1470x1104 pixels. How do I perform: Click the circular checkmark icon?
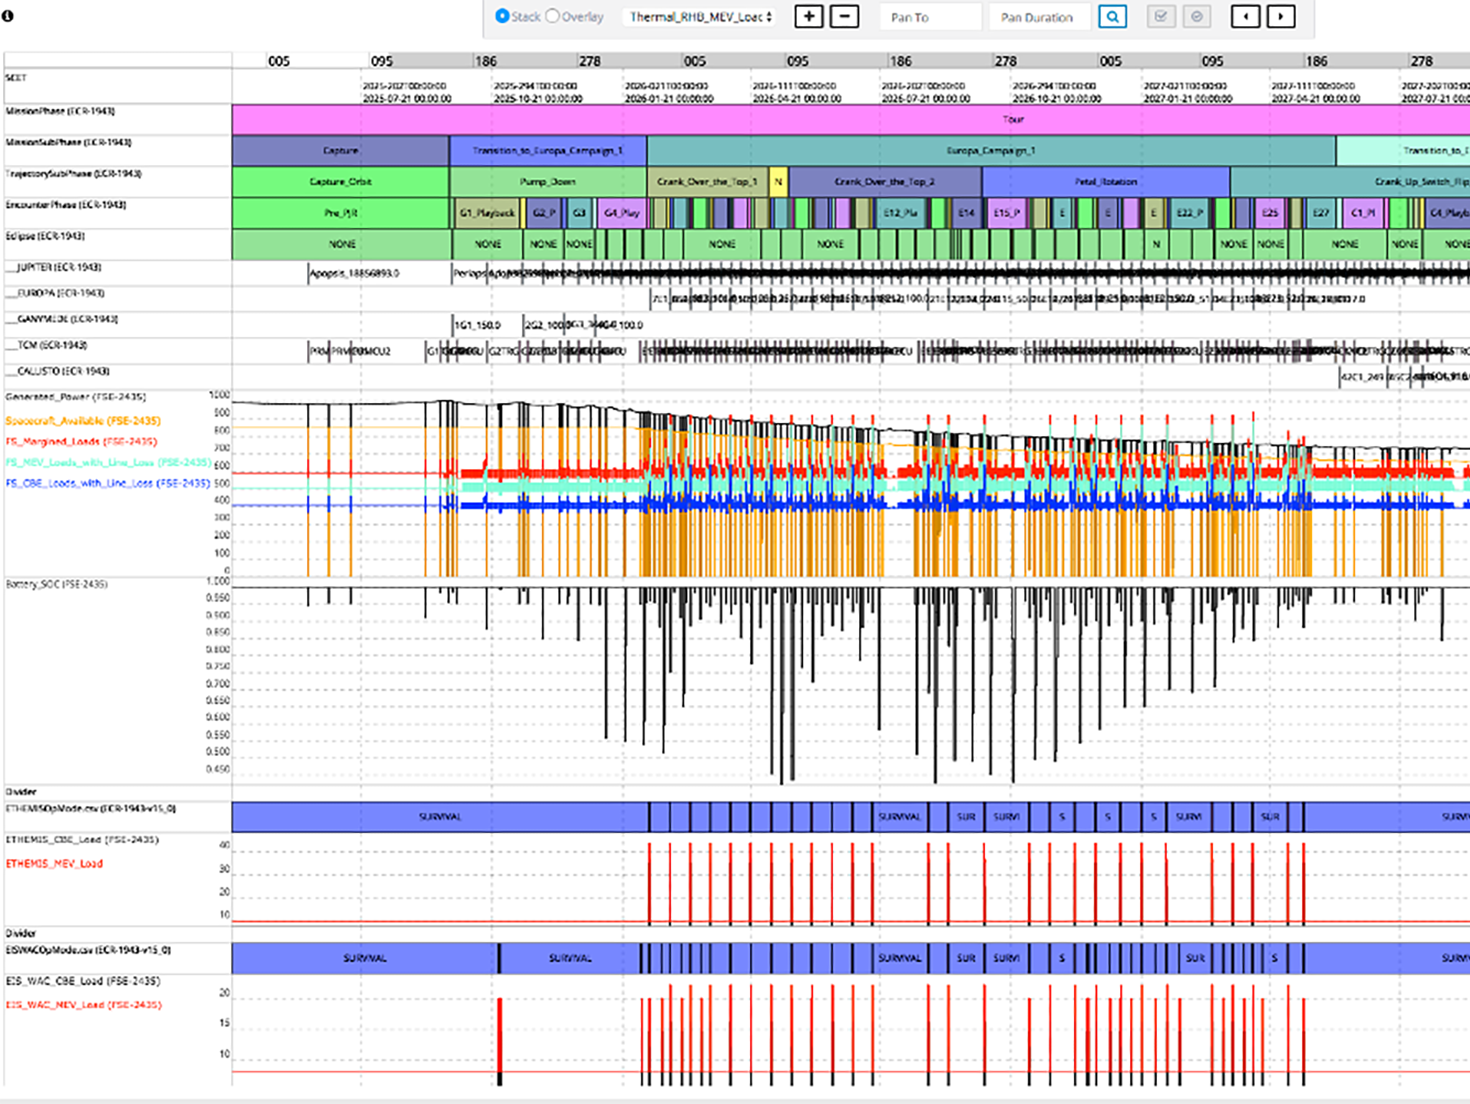click(x=1197, y=16)
